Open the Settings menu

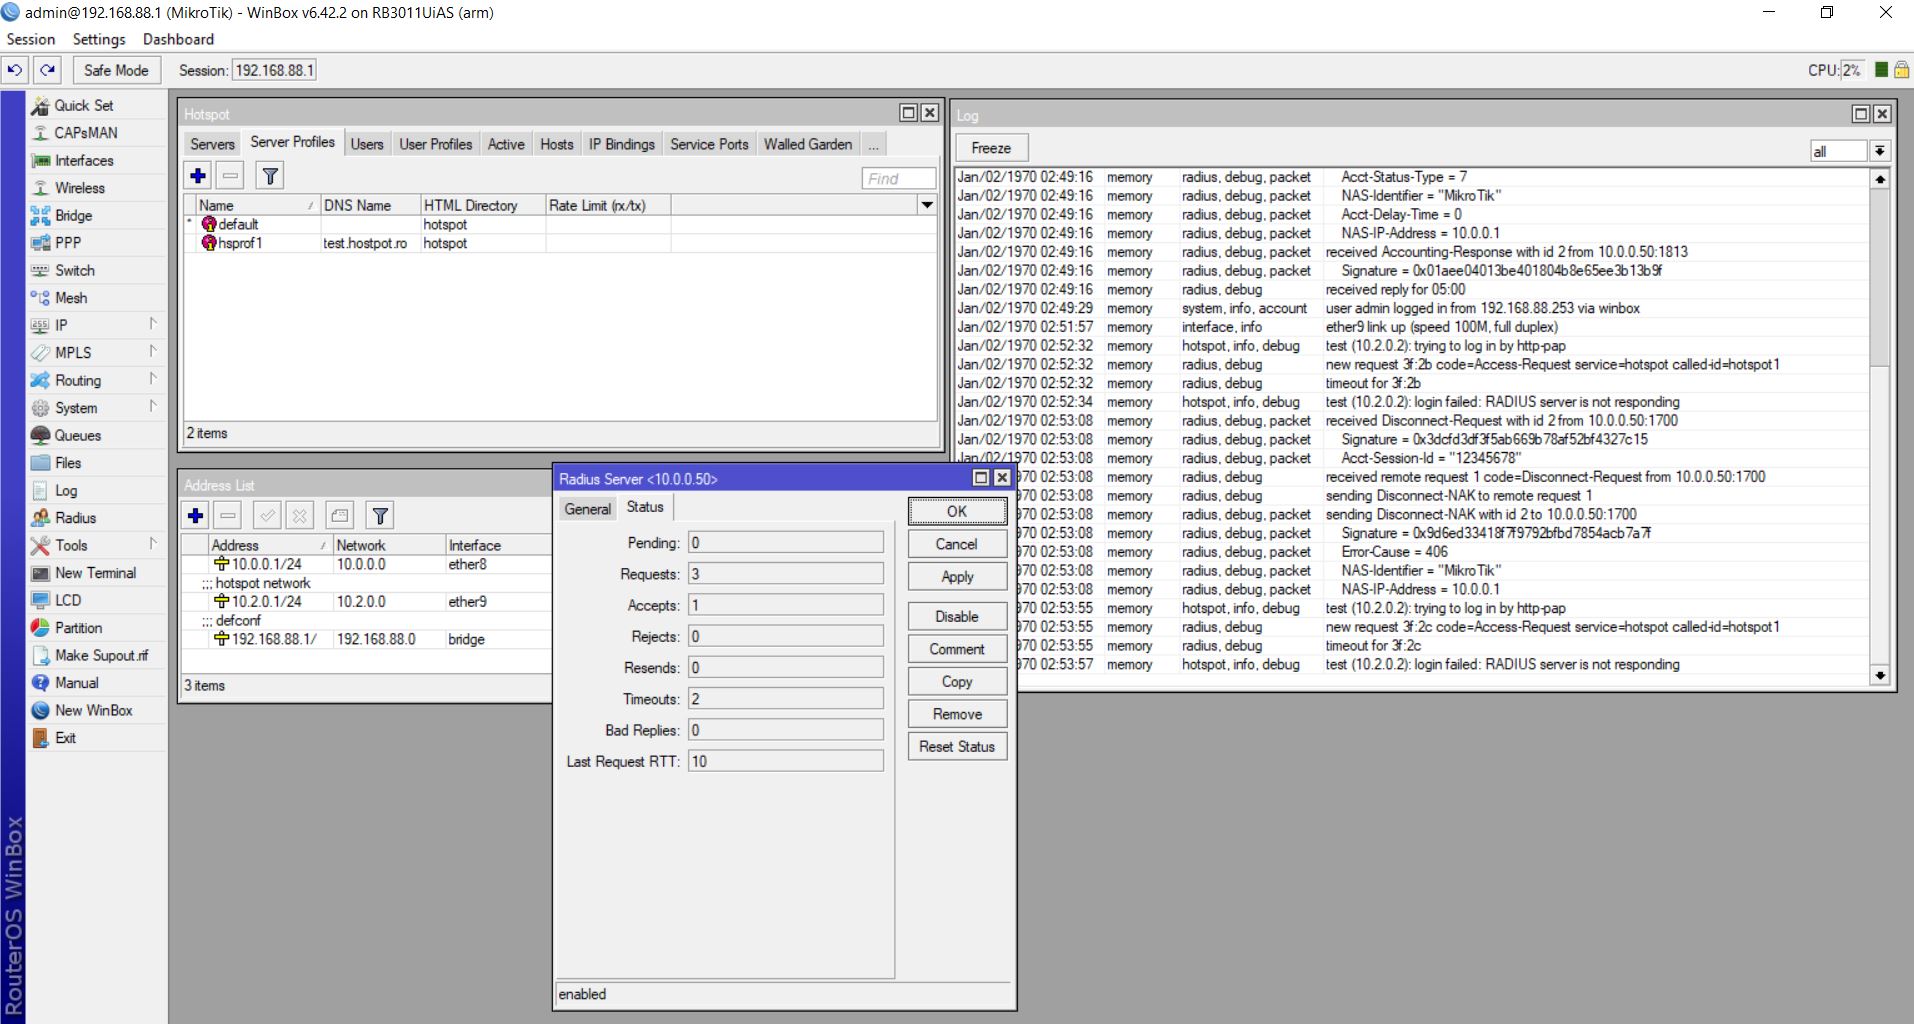click(x=99, y=39)
